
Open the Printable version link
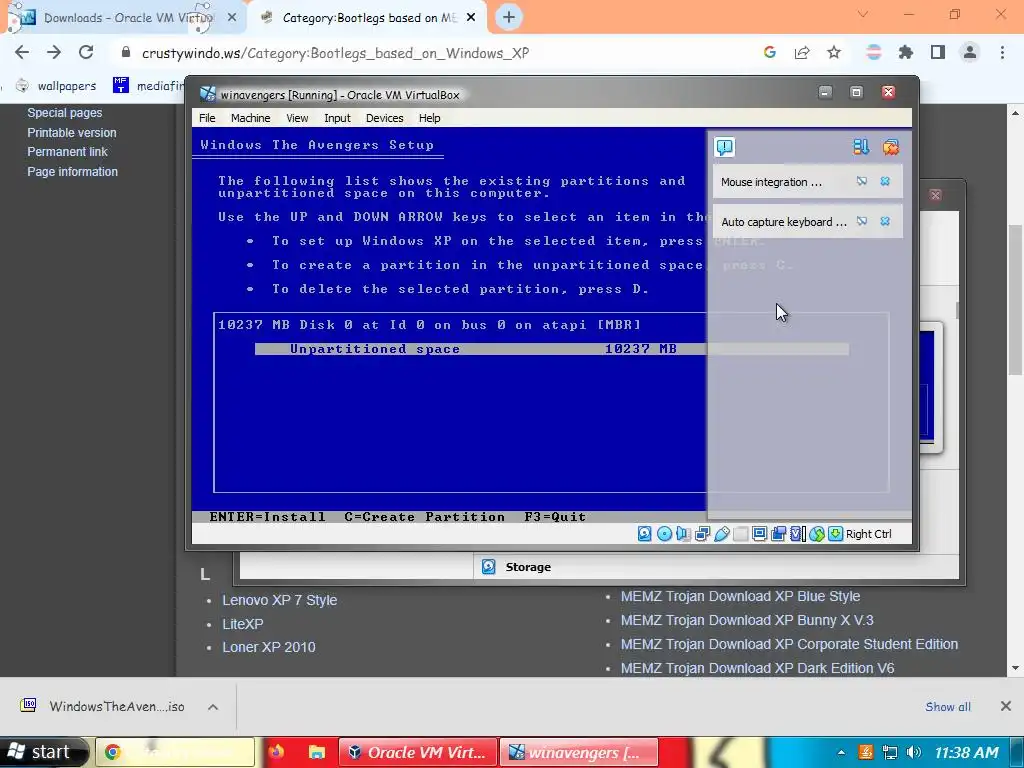pos(72,133)
